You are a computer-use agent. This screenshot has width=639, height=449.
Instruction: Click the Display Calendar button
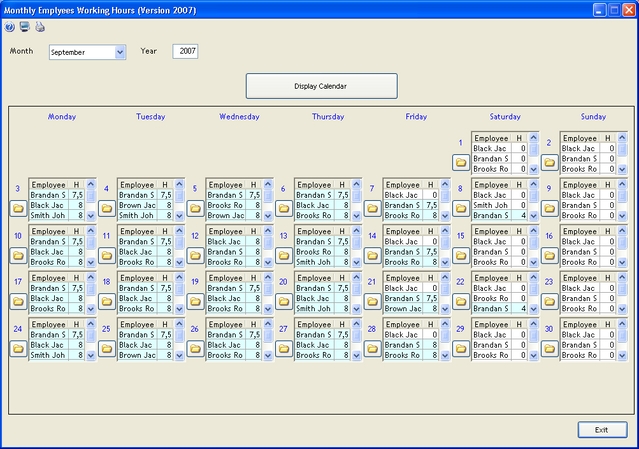[x=322, y=86]
